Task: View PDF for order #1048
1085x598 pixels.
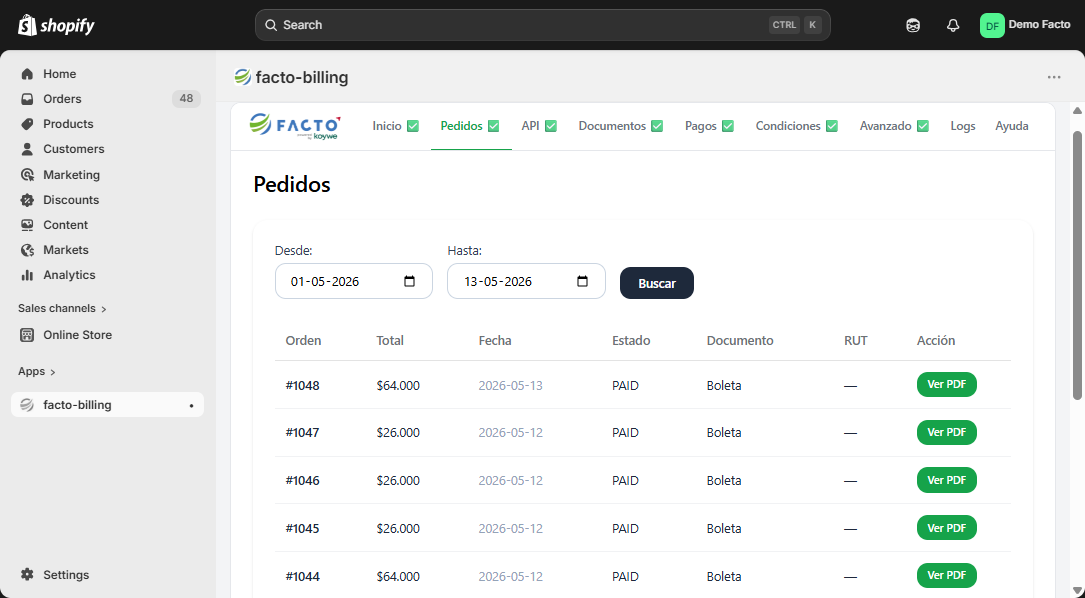Action: [x=947, y=385]
